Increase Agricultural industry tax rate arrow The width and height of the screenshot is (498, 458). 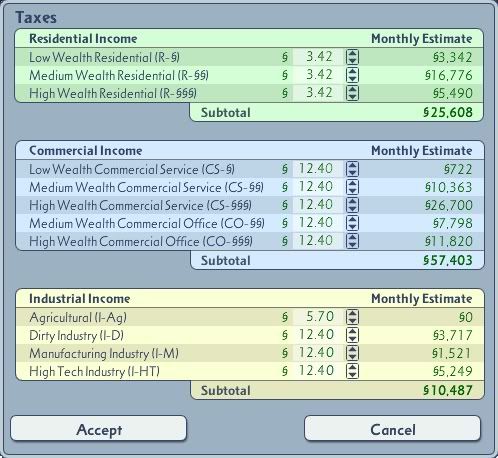352,313
